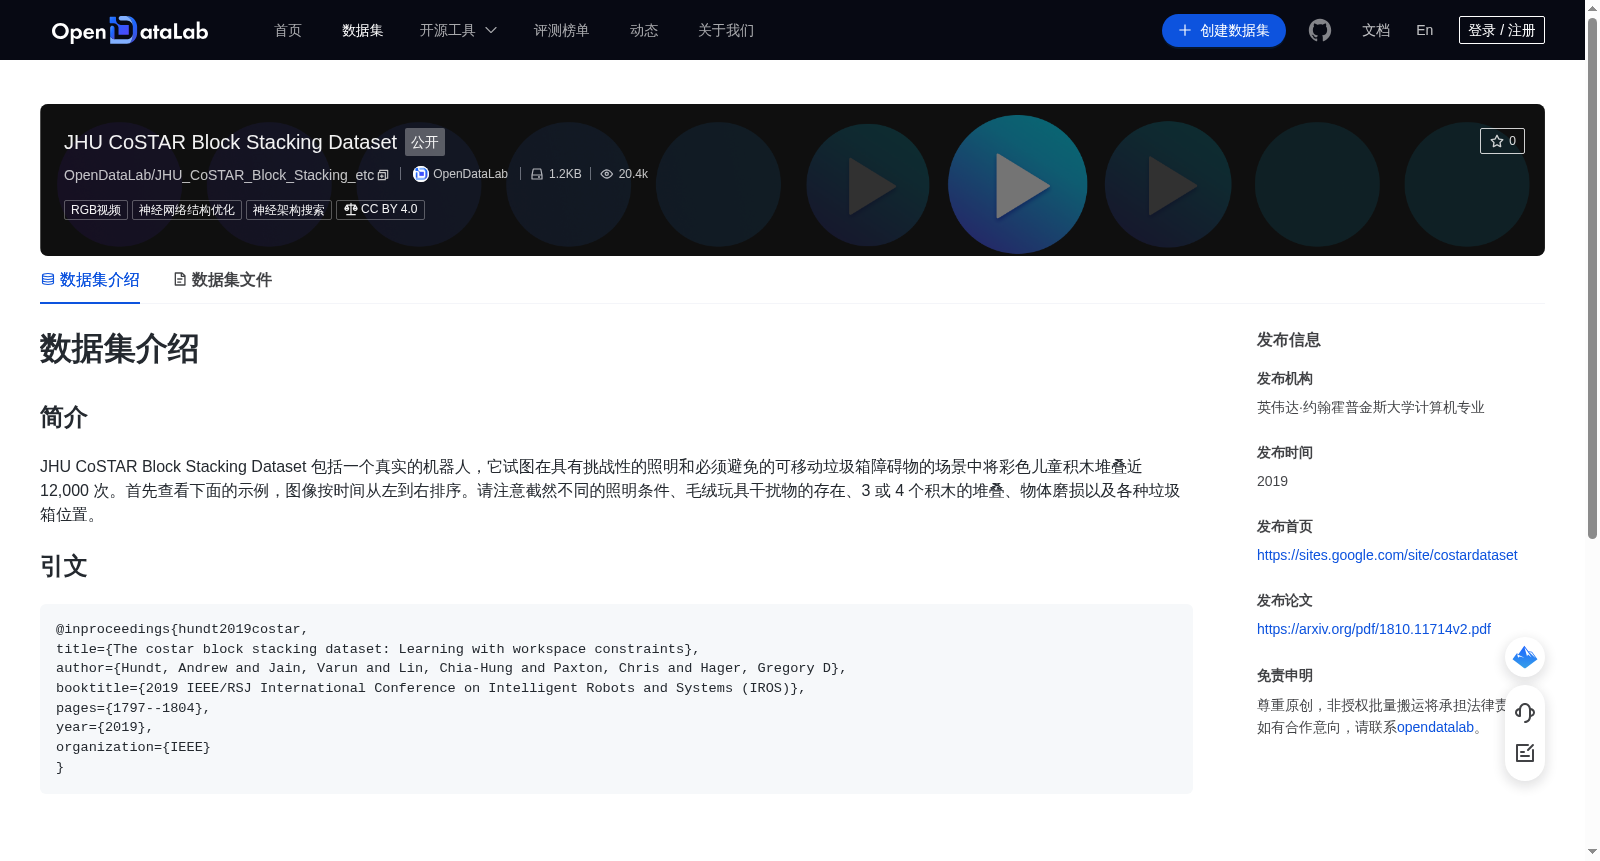This screenshot has width=1600, height=861.
Task: Click the OpenDataLab publisher avatar icon
Action: click(x=421, y=174)
